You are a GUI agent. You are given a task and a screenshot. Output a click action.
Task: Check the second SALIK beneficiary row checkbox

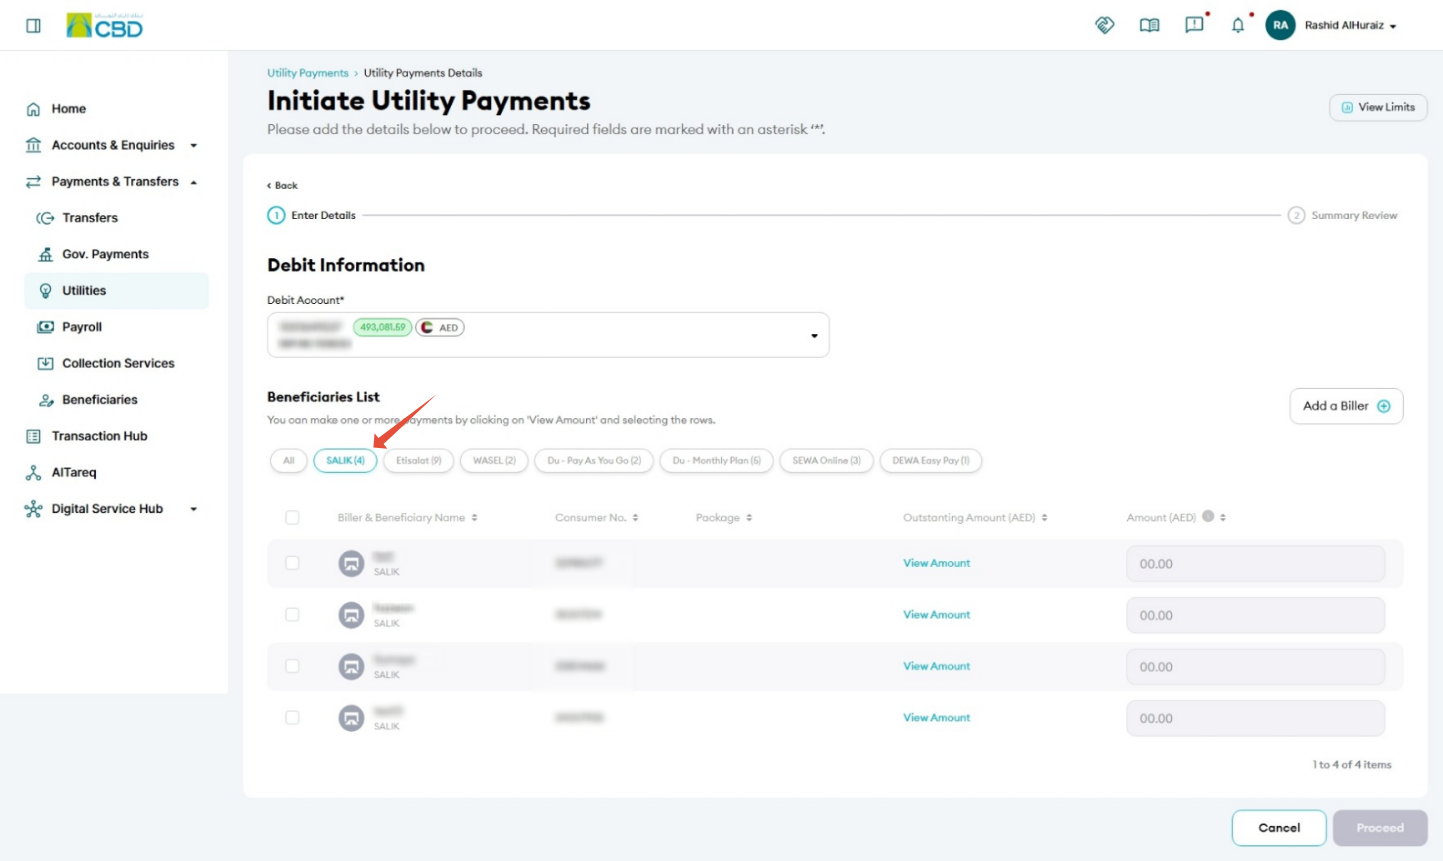tap(292, 614)
